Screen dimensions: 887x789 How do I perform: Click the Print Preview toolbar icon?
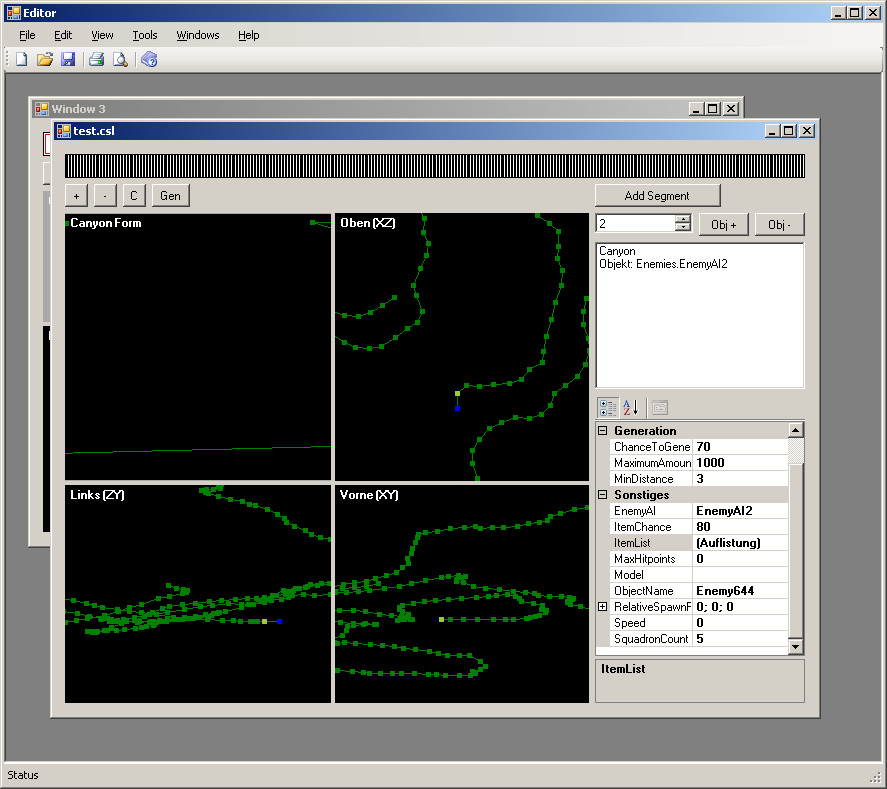120,59
